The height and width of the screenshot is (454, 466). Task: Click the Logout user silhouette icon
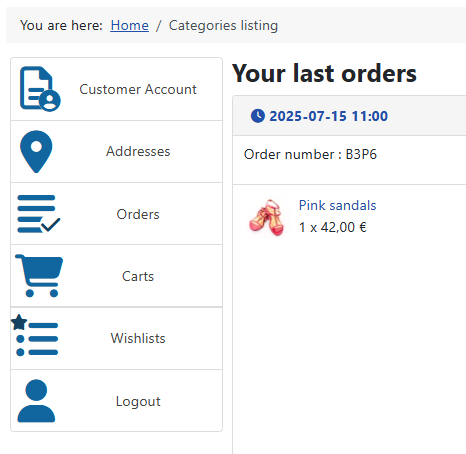point(36,401)
